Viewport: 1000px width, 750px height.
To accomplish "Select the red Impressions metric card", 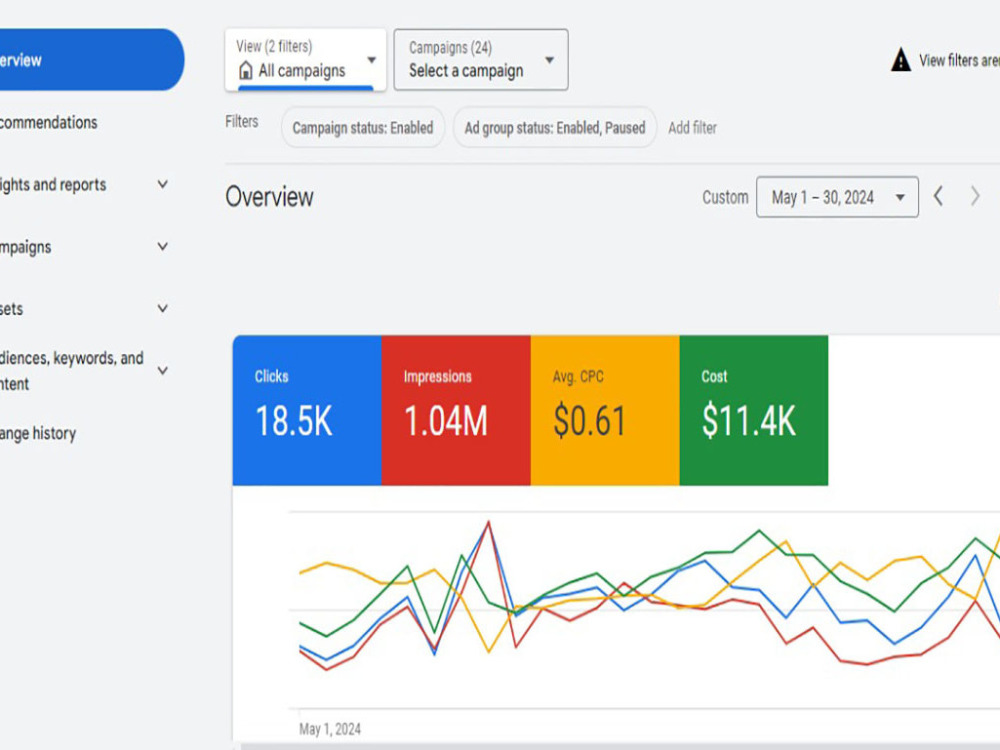I will (x=456, y=410).
